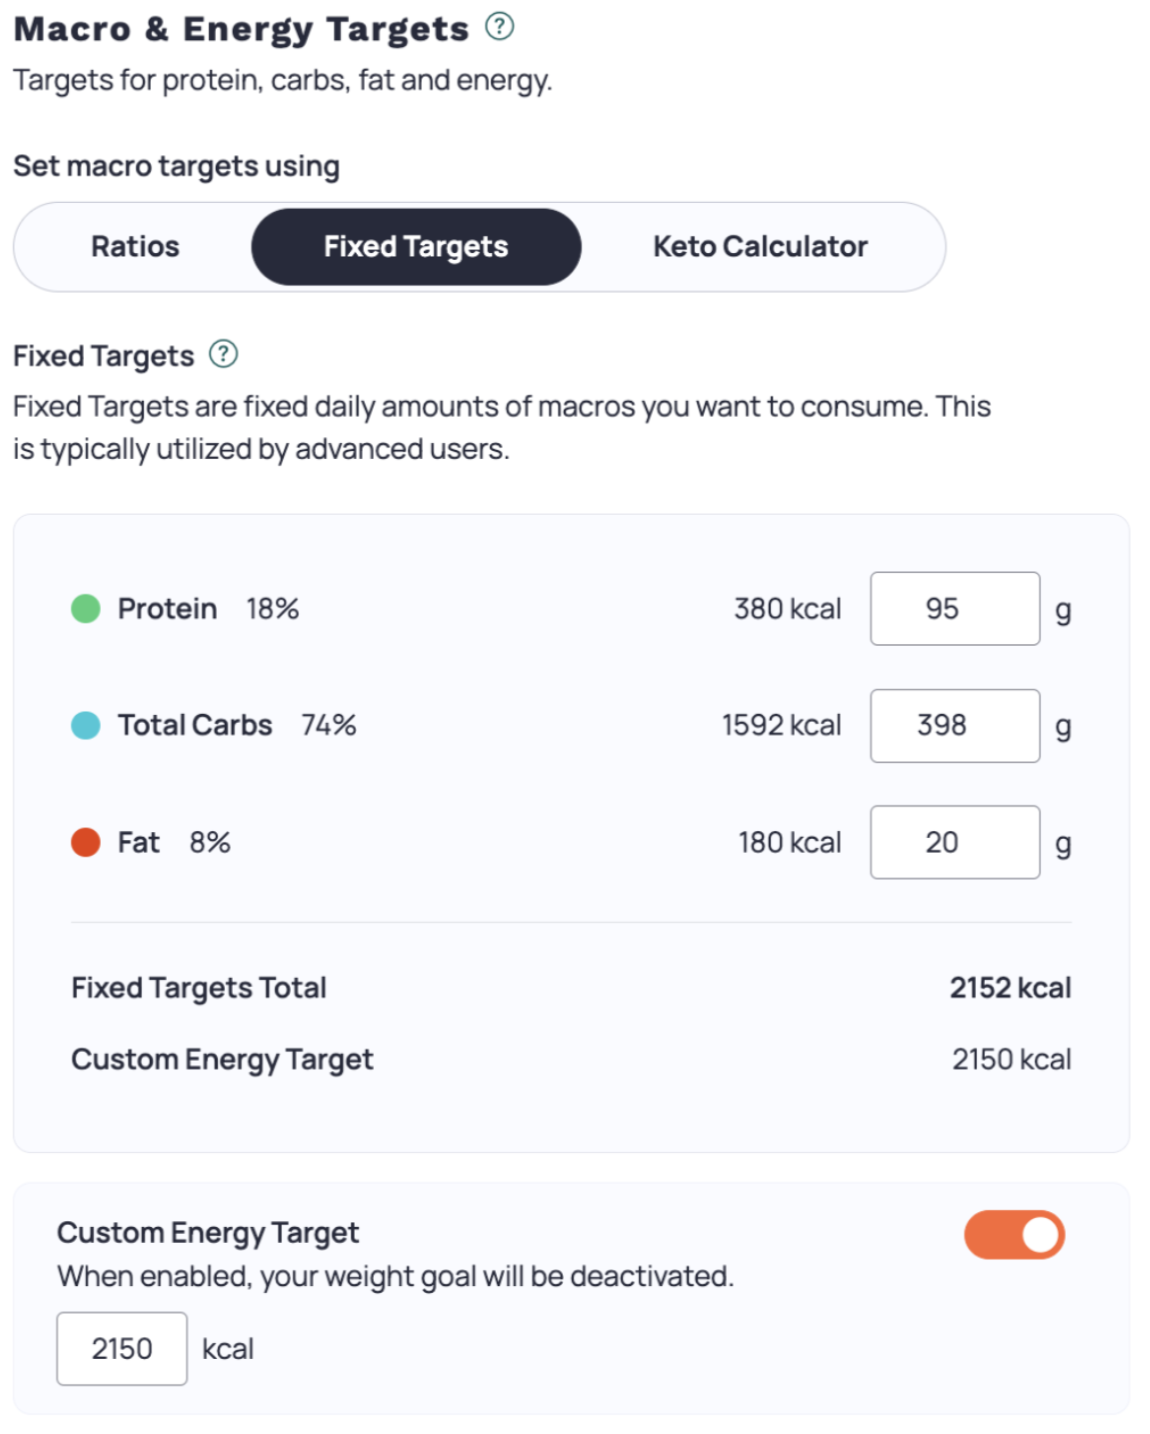Edit the Total Carbs grams field
Viewport: 1150px width, 1434px height.
(x=955, y=725)
